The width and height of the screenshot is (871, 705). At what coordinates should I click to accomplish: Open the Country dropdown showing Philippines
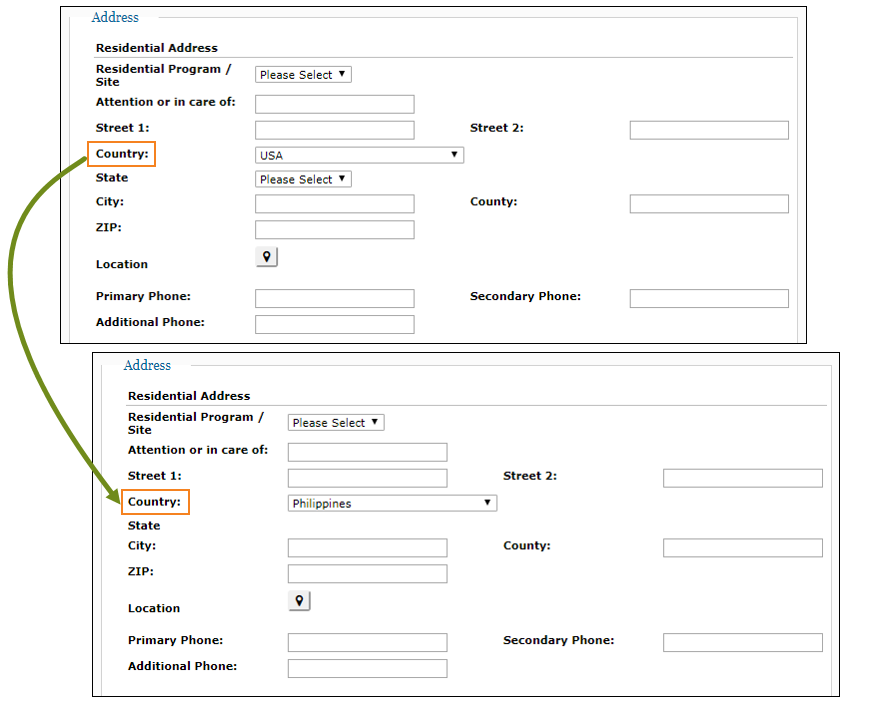coord(391,502)
